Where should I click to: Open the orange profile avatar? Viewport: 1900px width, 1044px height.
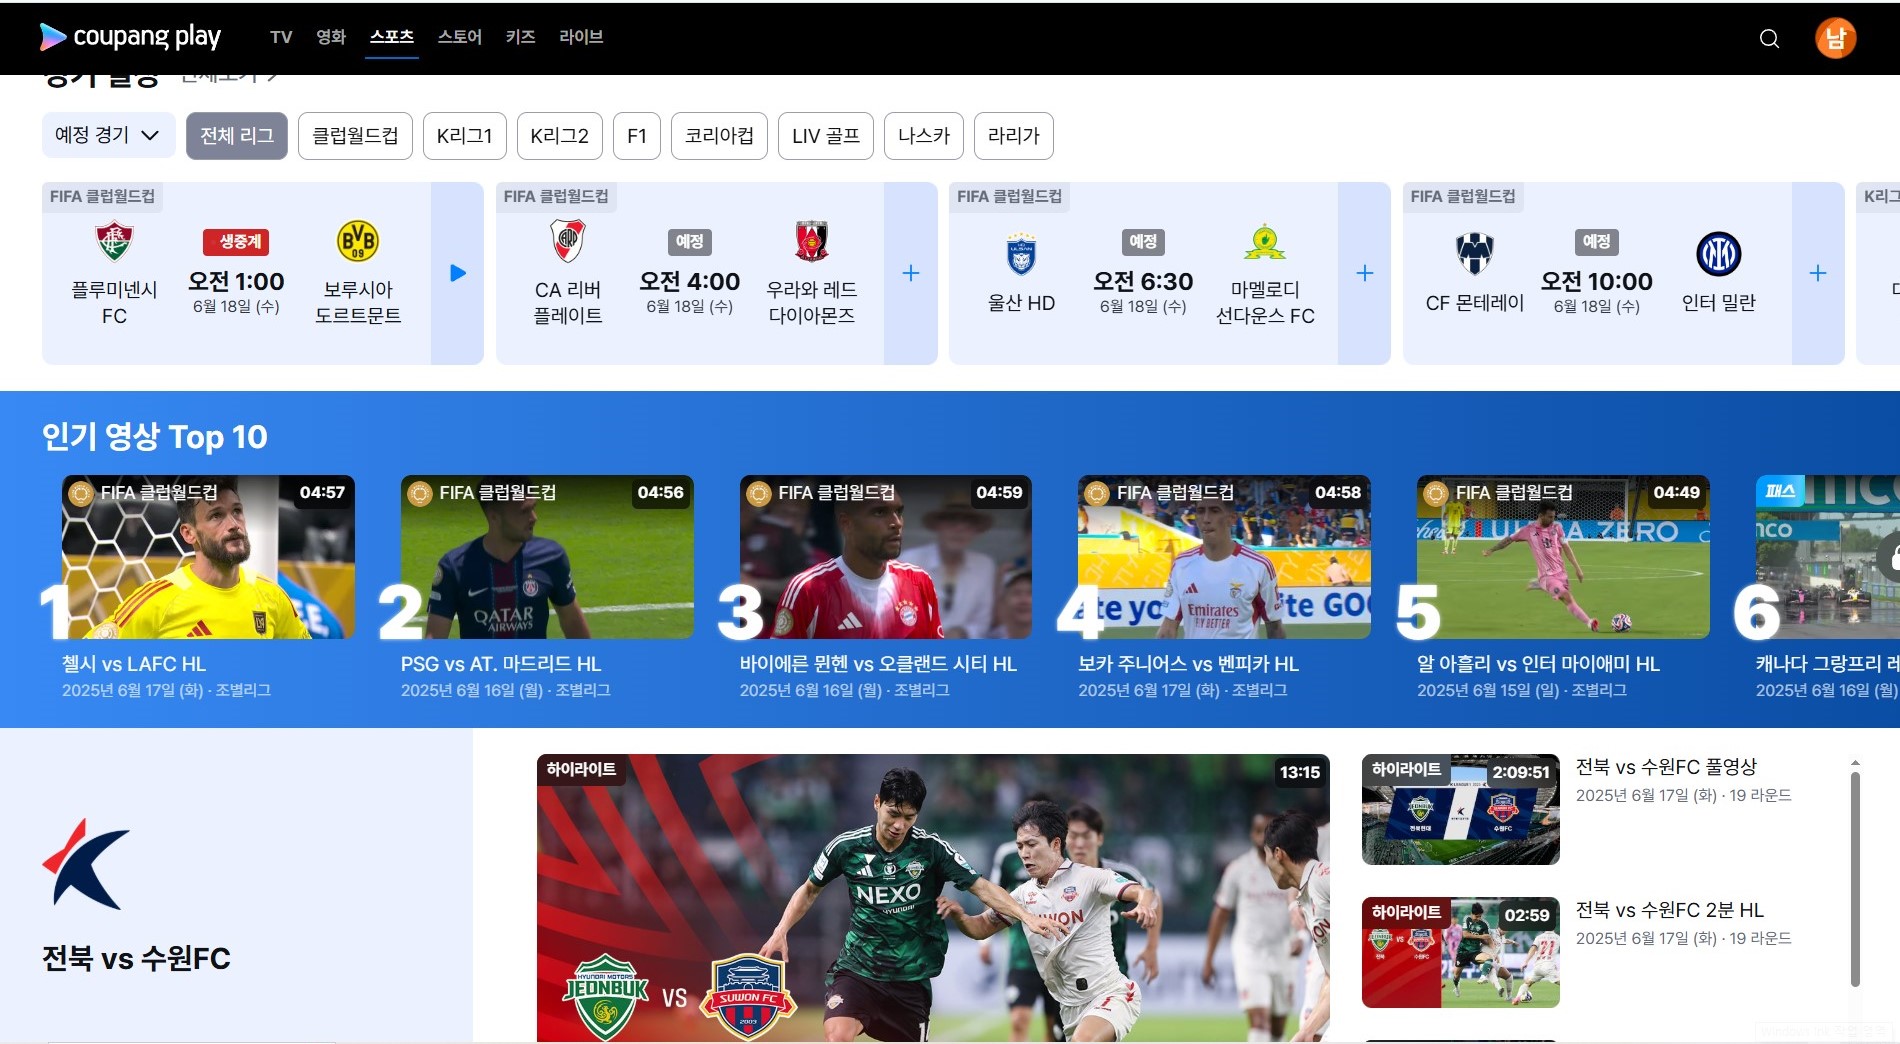point(1835,38)
